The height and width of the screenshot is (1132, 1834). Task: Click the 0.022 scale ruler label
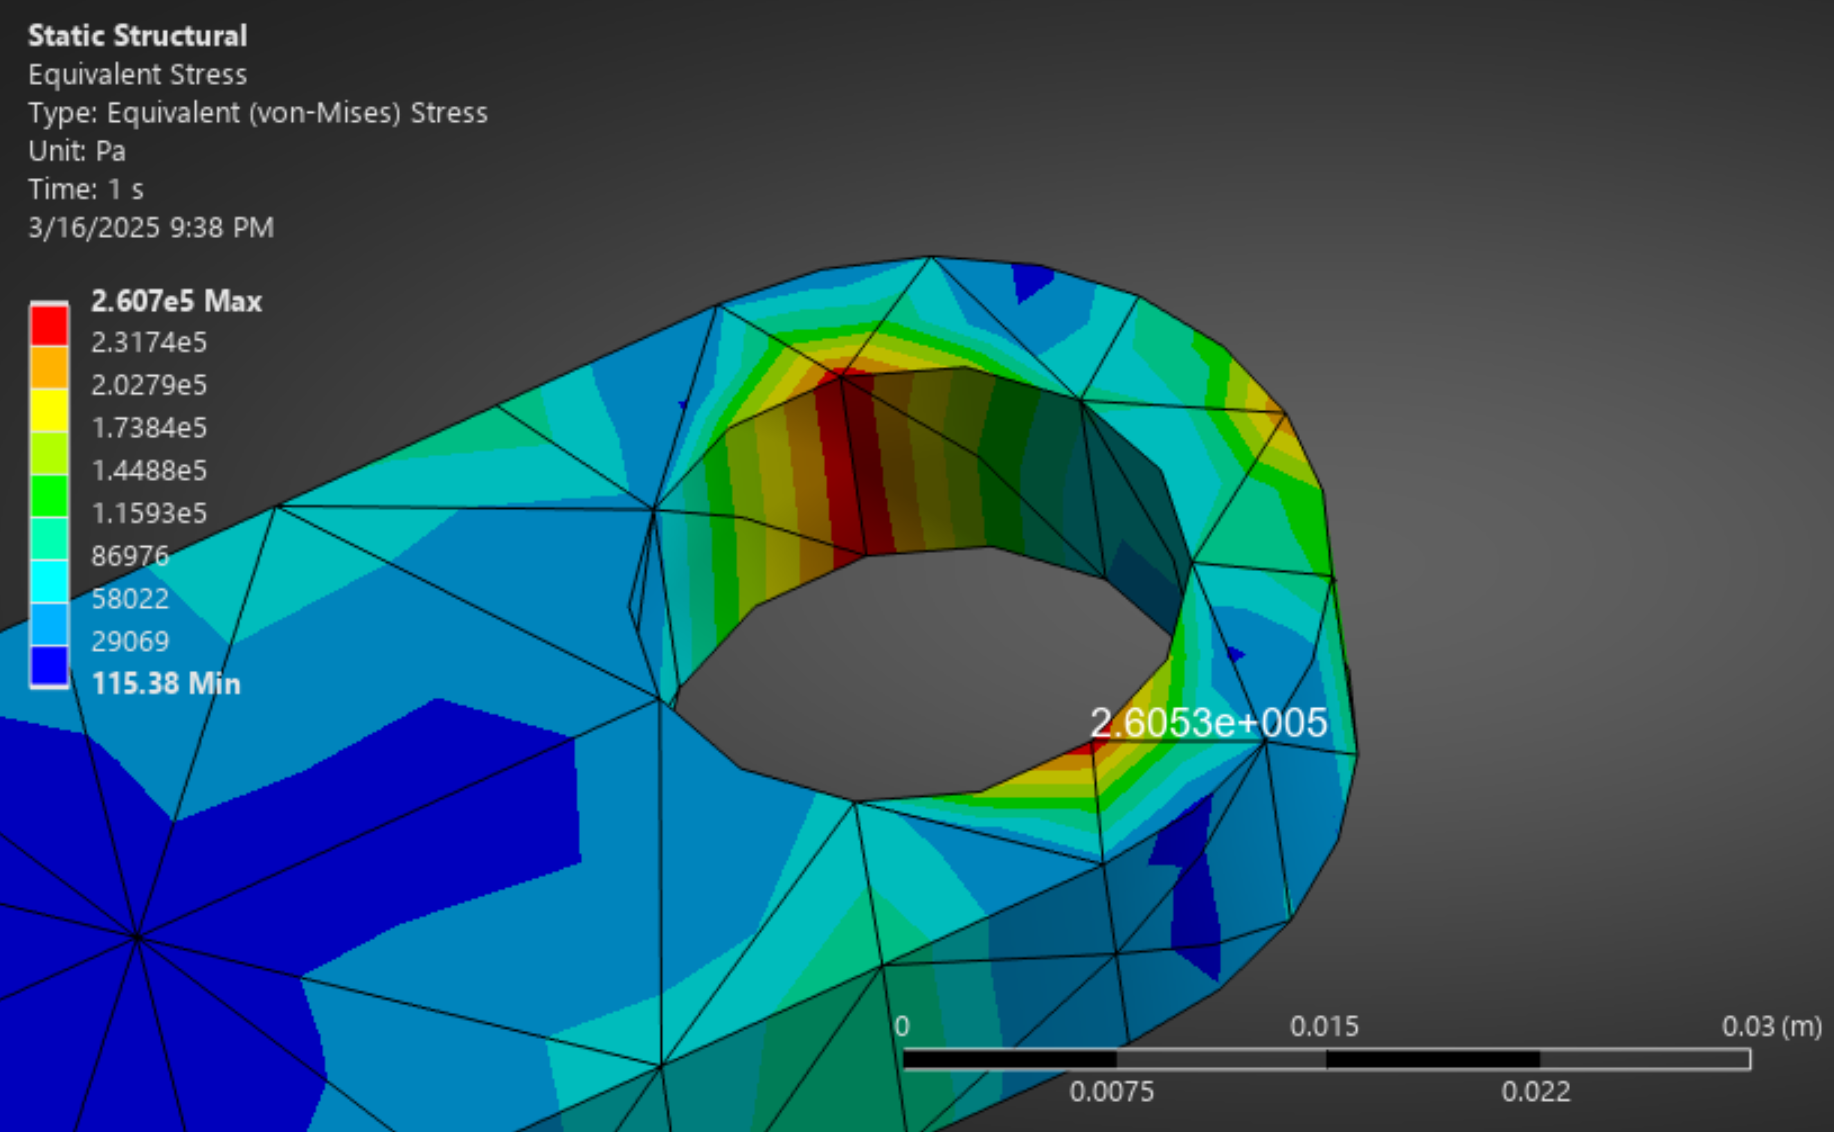coord(1536,1092)
